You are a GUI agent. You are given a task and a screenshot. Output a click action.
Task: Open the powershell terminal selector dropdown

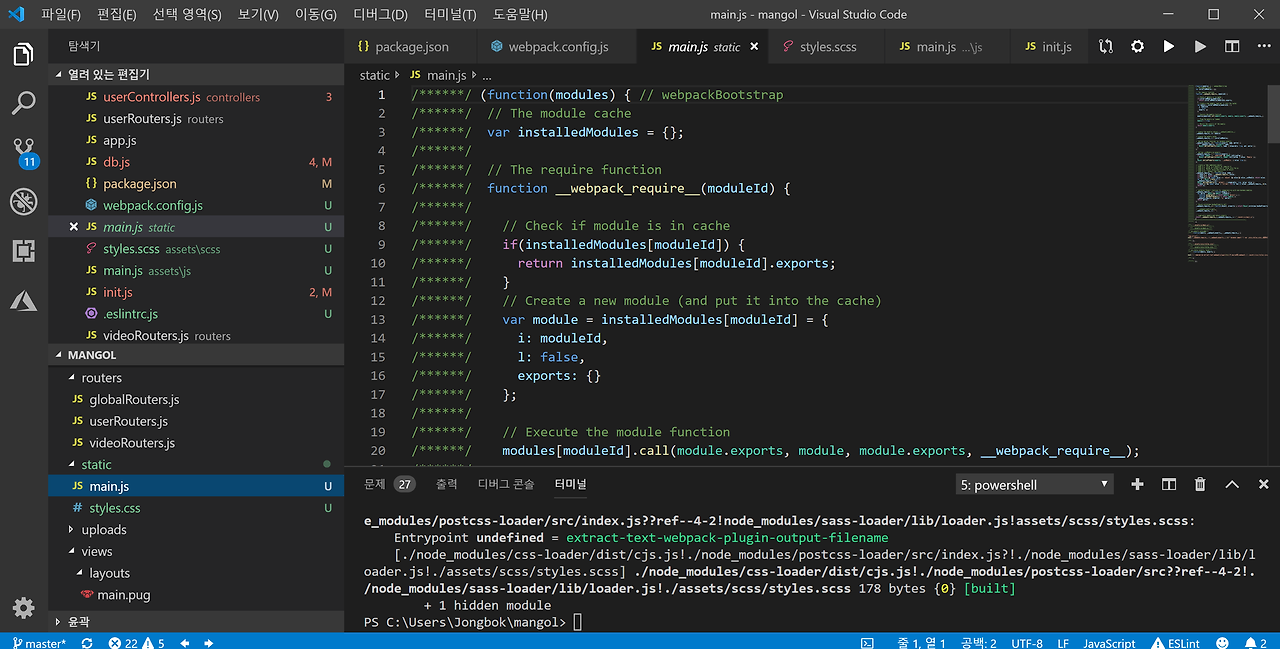(x=1034, y=485)
